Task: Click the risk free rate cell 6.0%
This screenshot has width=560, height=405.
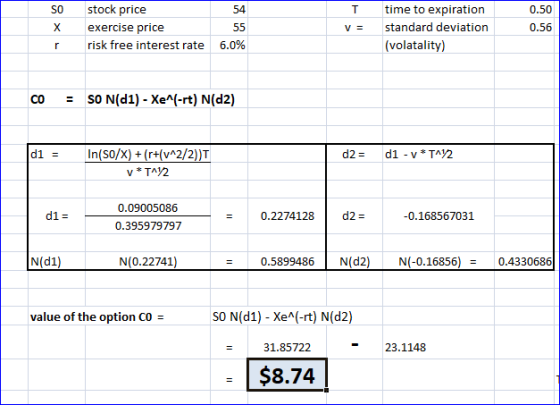Action: click(232, 45)
